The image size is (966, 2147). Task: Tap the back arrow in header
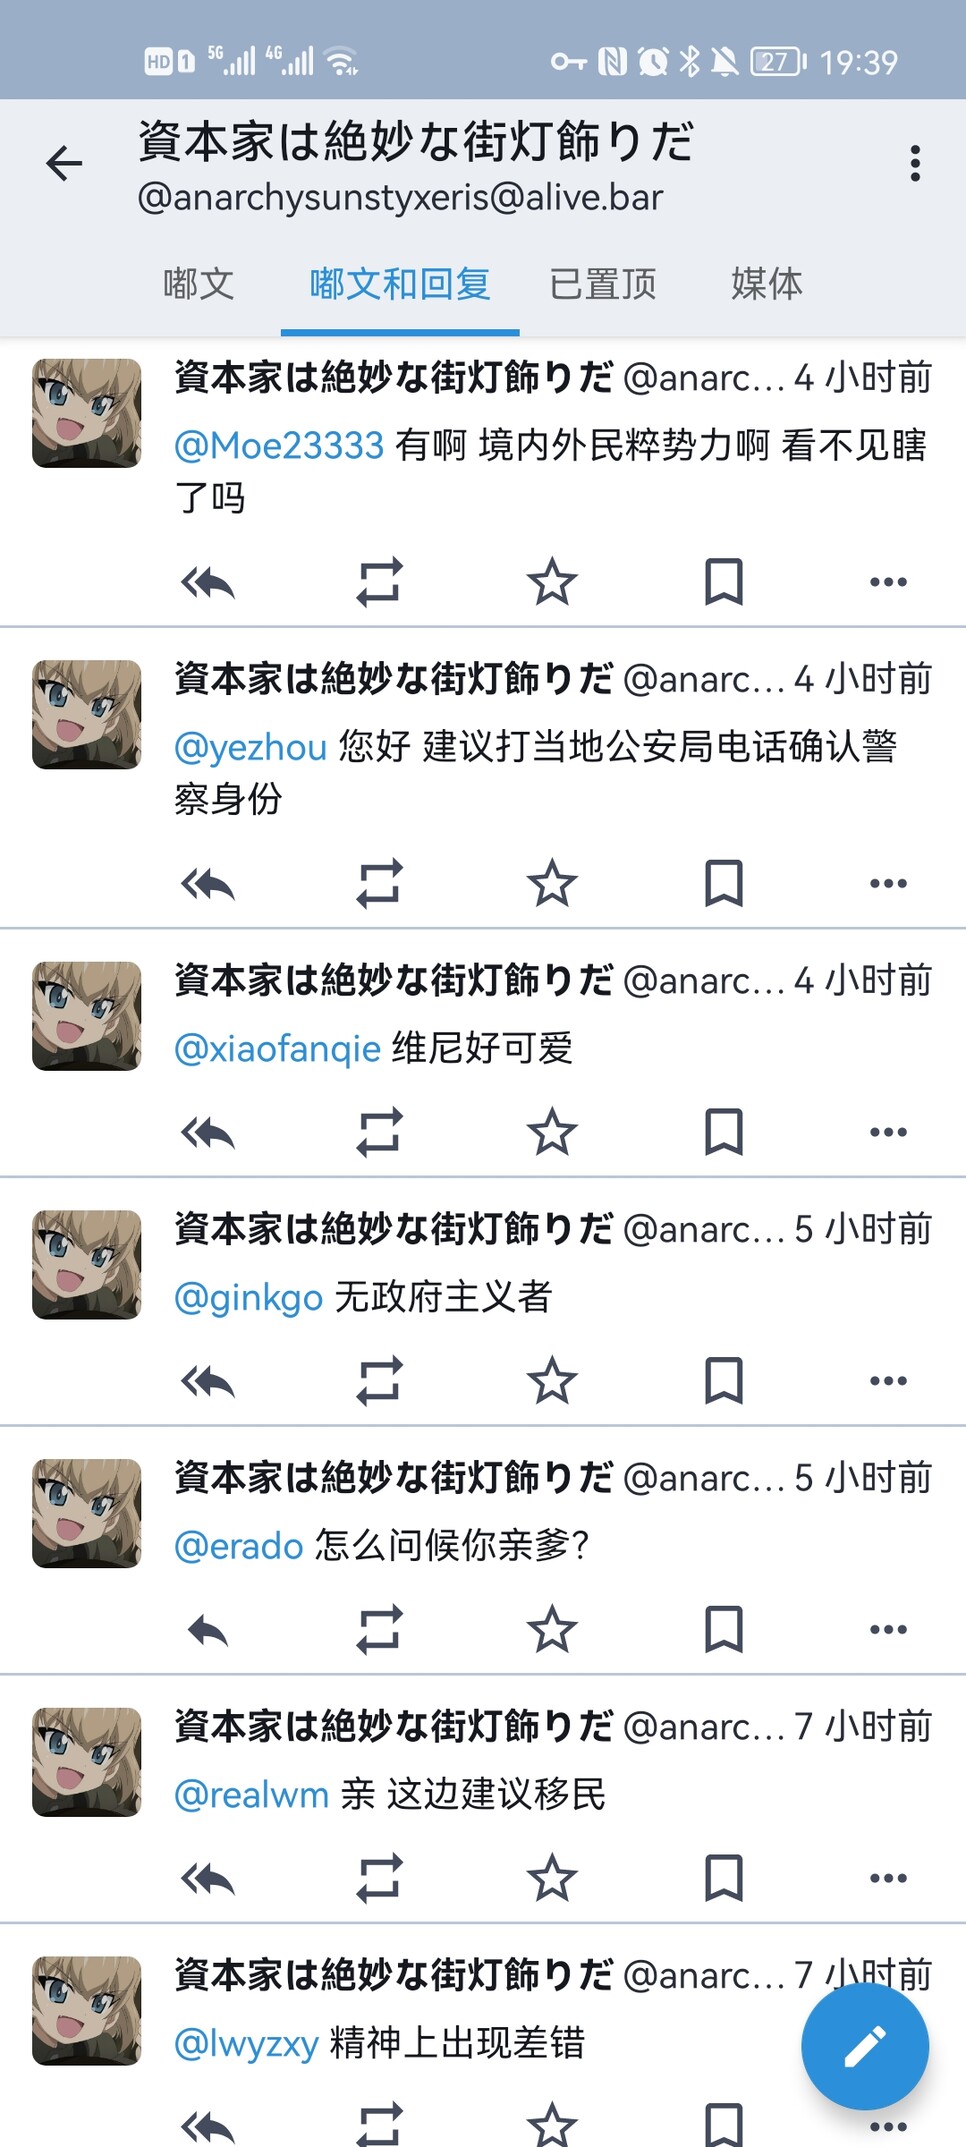pos(64,163)
